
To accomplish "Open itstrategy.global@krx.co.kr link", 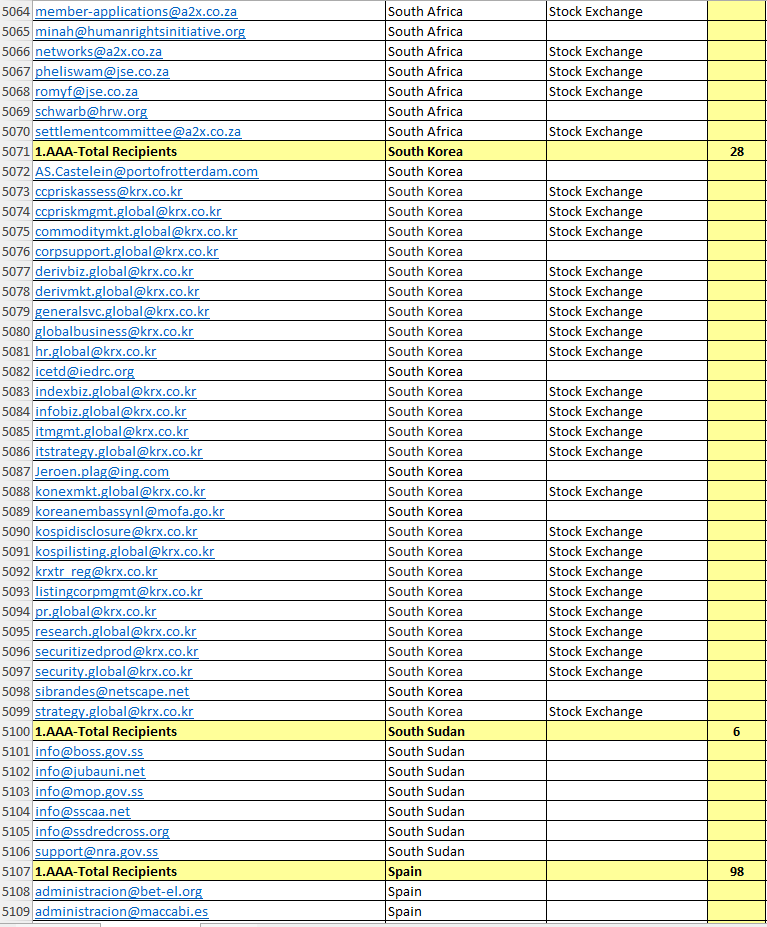I will coord(119,452).
